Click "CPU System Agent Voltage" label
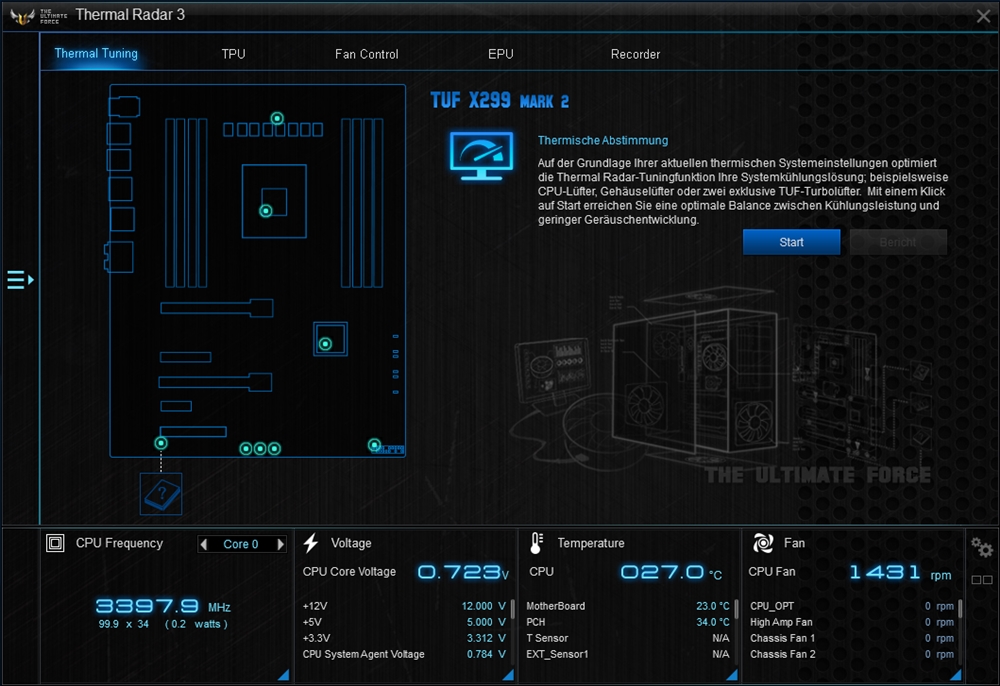Viewport: 1000px width, 686px height. [x=364, y=654]
